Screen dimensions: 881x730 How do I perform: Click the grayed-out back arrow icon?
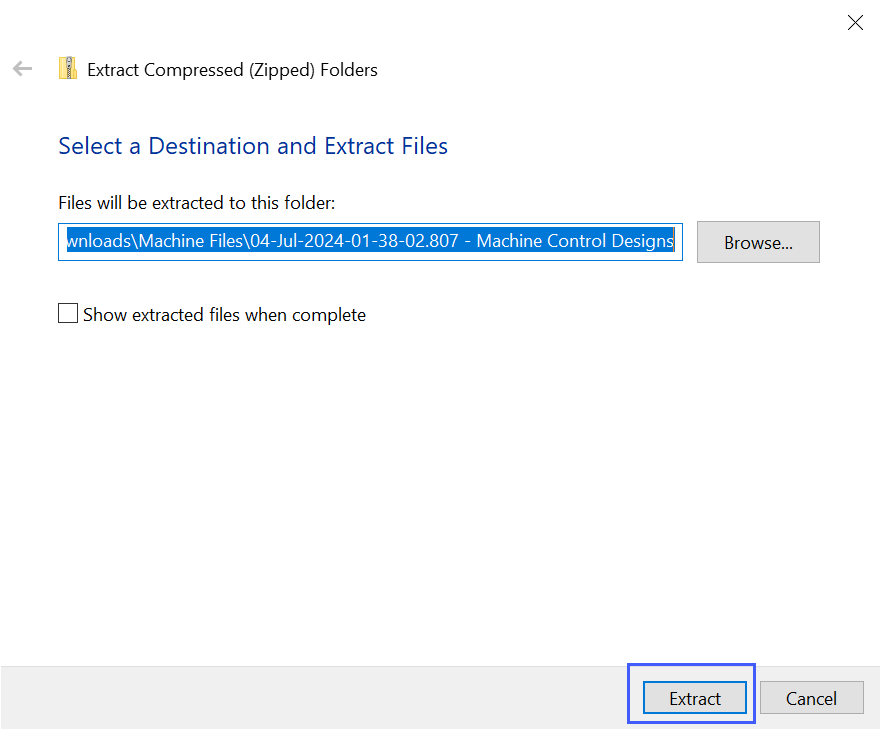point(22,69)
